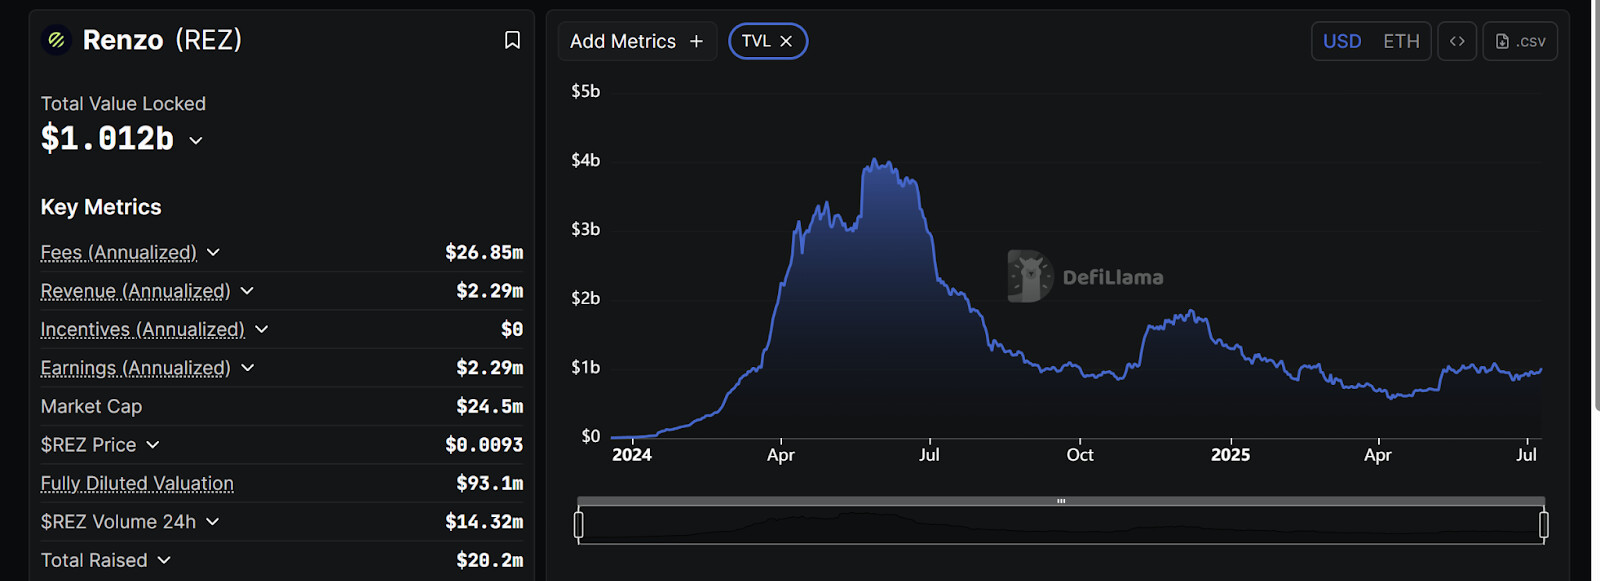Click the Fully Diluted Valuation label
This screenshot has height=581, width=1600.
pyautogui.click(x=137, y=483)
